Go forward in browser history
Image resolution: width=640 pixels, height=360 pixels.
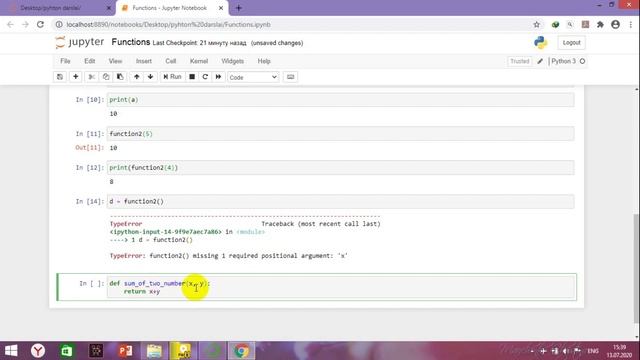(x=25, y=24)
